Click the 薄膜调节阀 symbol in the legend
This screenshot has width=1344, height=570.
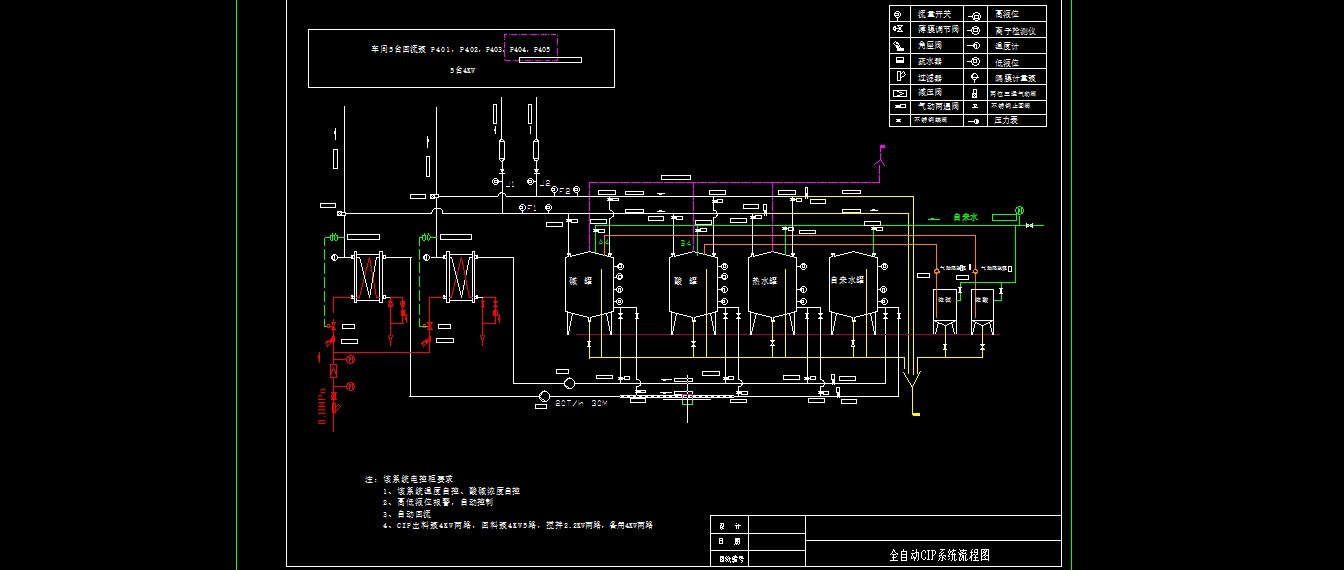[898, 29]
